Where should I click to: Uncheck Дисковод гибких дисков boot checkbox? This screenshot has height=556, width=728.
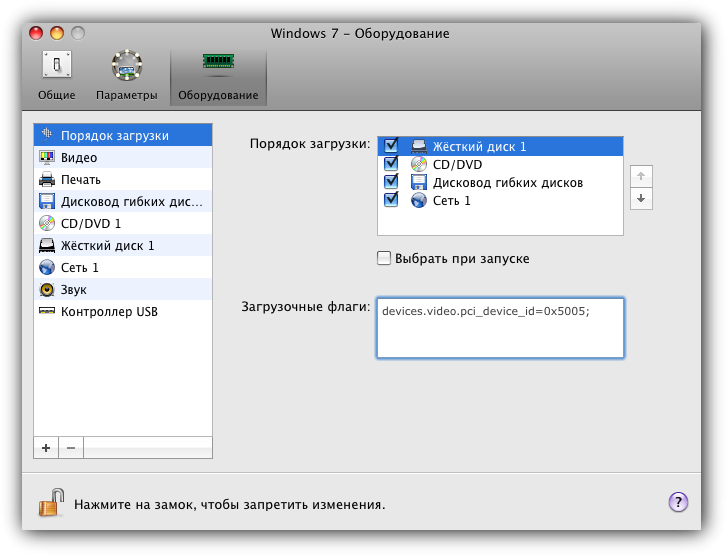click(x=391, y=181)
